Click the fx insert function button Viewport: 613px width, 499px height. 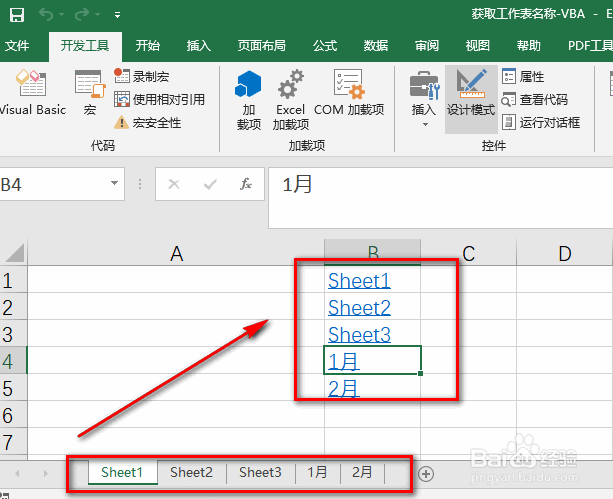[x=246, y=184]
